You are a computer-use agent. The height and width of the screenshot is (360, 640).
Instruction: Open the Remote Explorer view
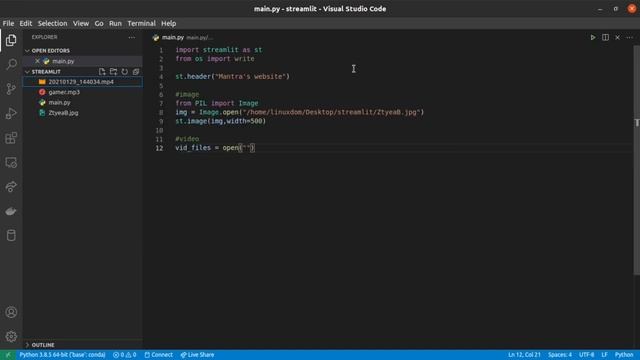(11, 162)
